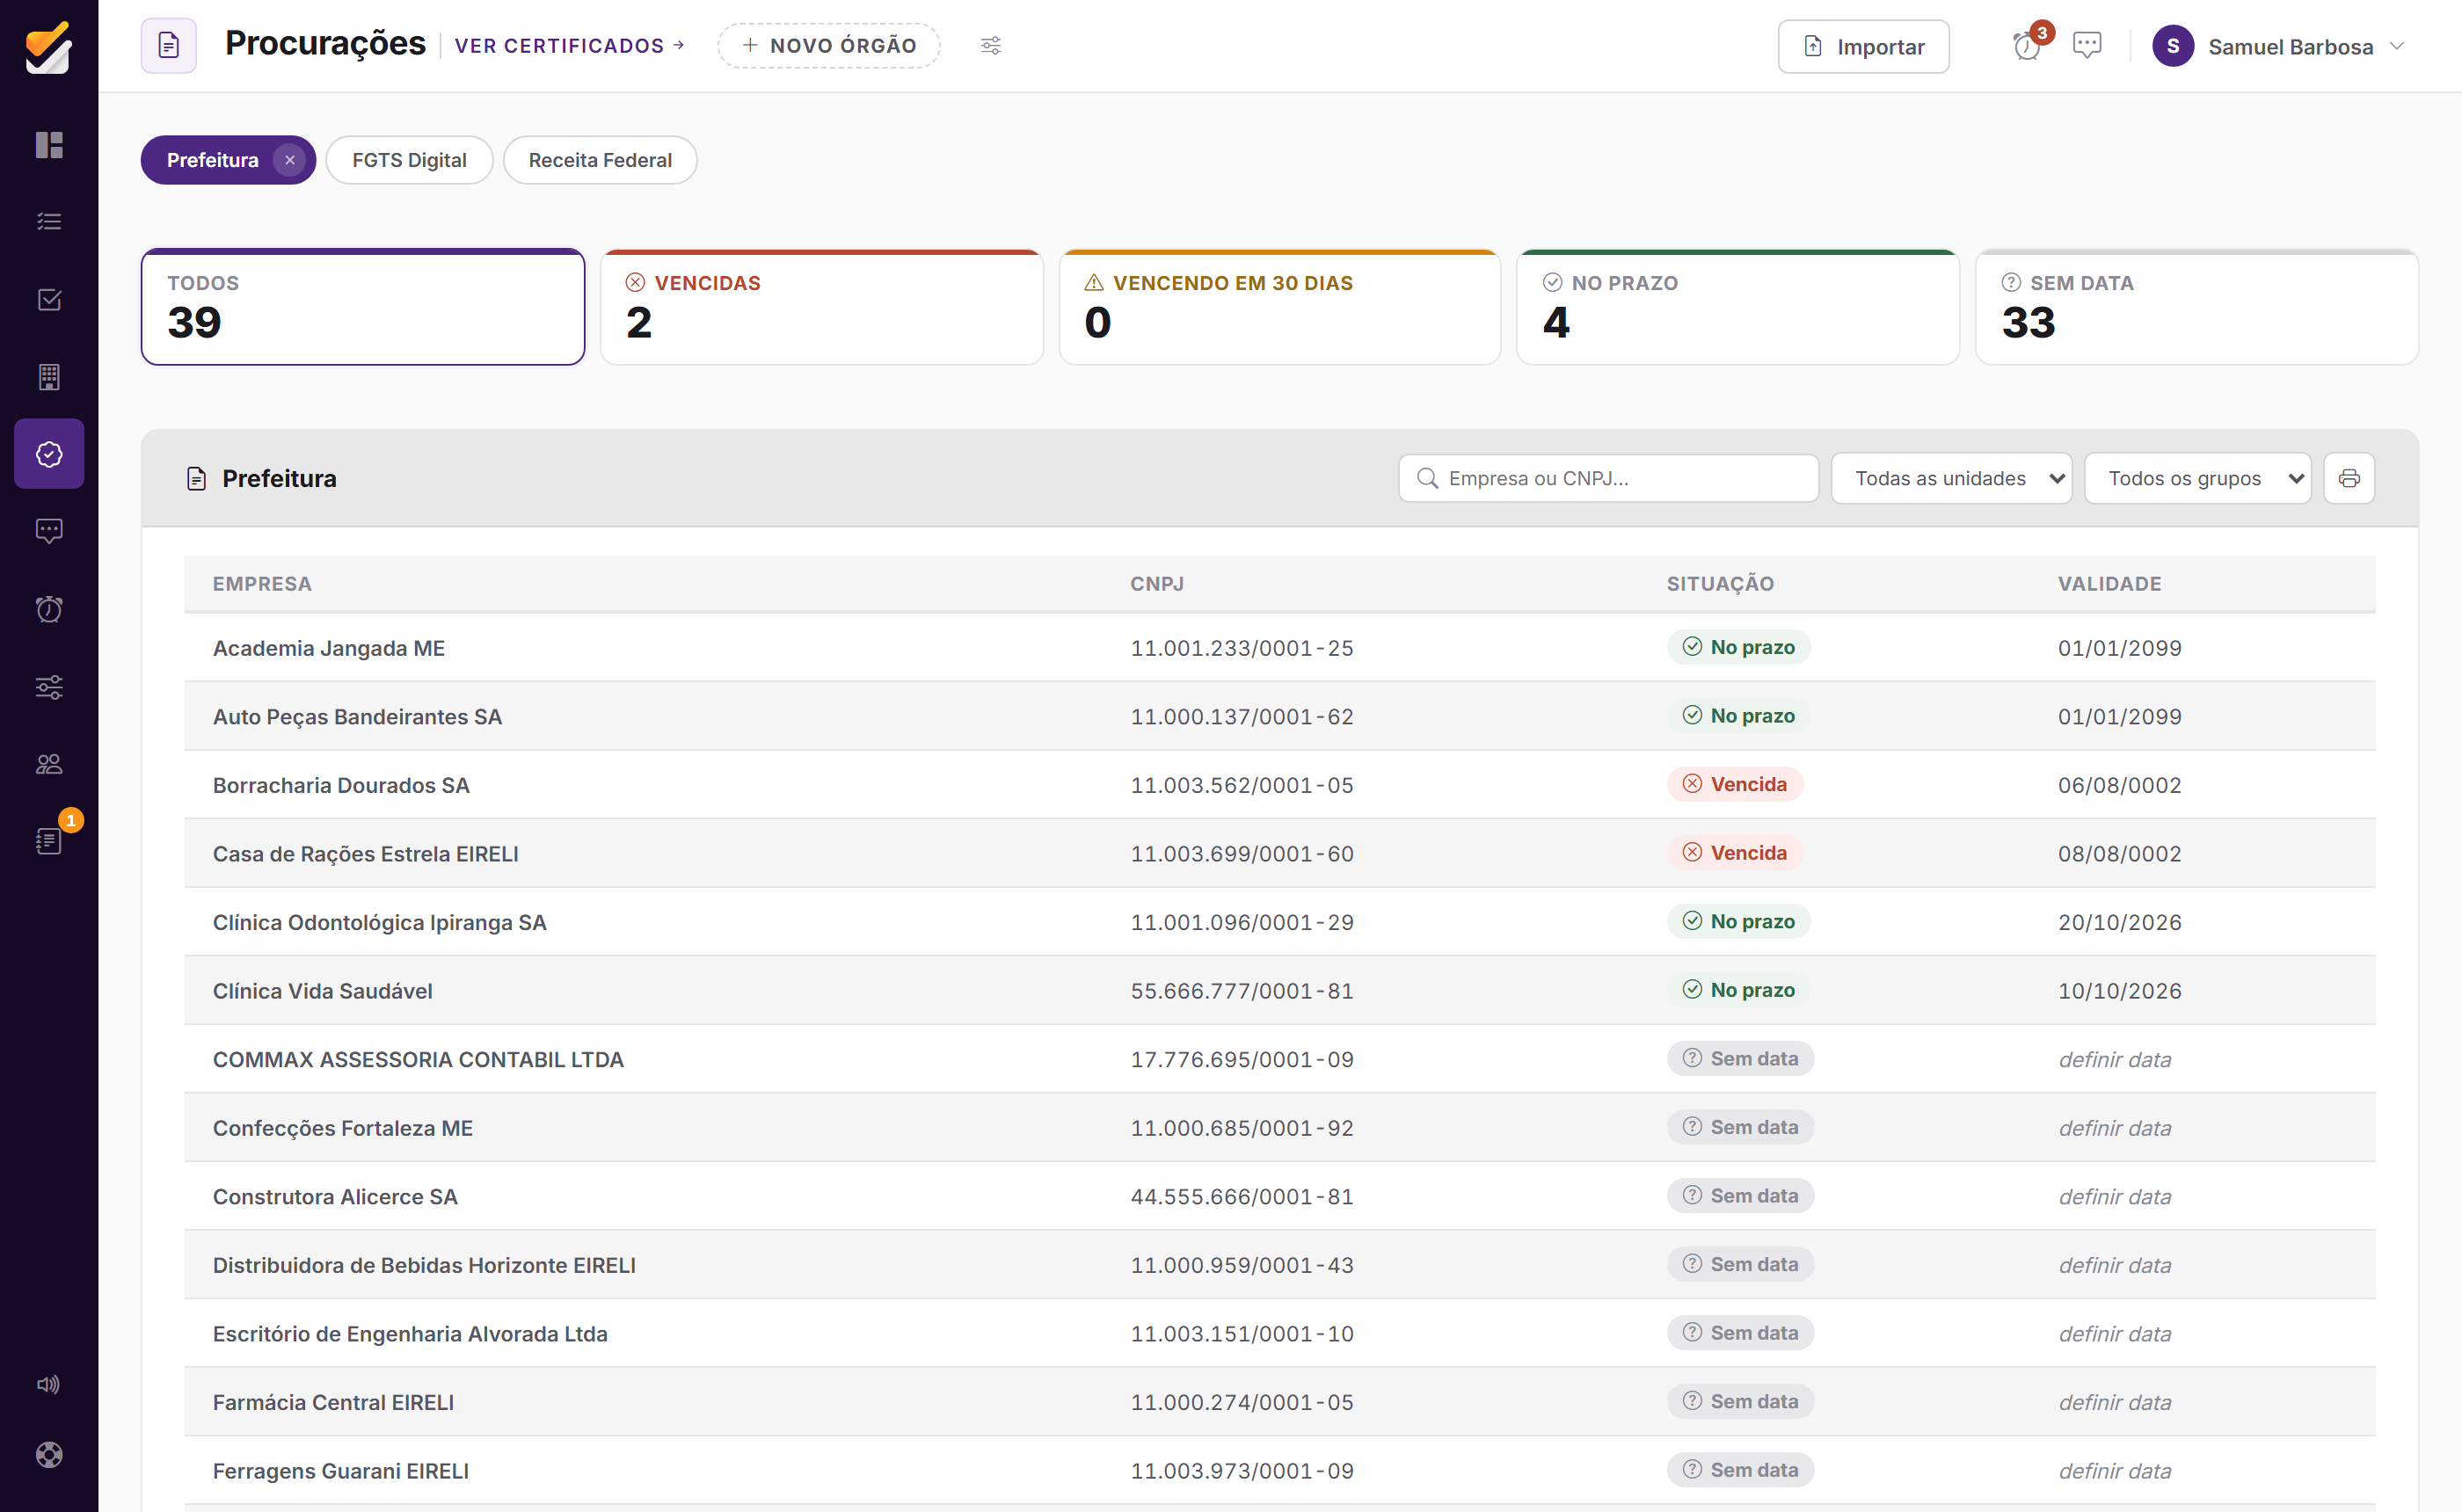Screen dimensions: 2462x1512
Task: Select the Todos filter card
Action: (x=363, y=307)
